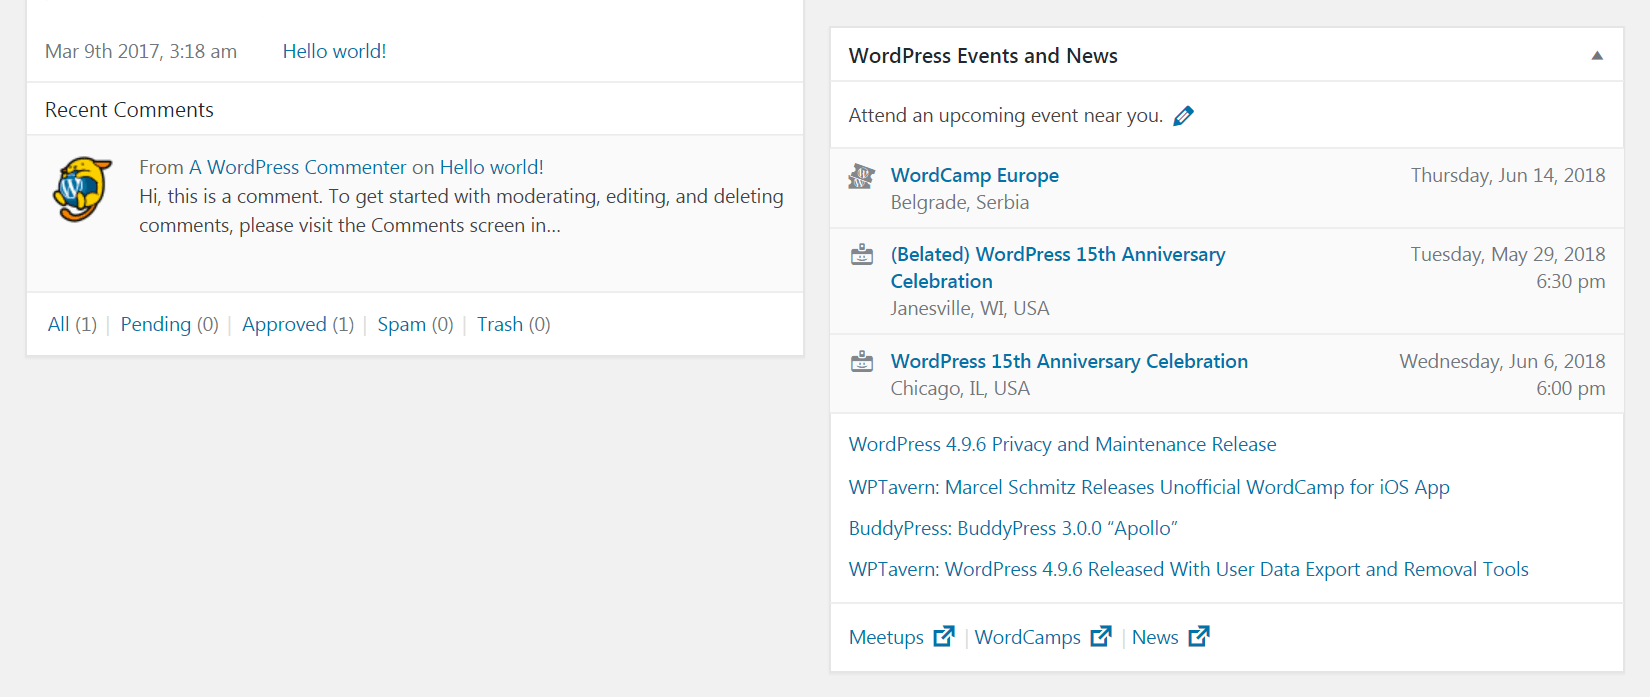The width and height of the screenshot is (1650, 697).
Task: Filter comments by Spam (0)
Action: tap(415, 324)
